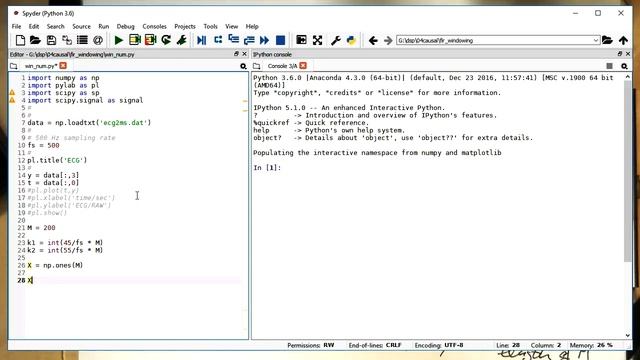Image resolution: width=640 pixels, height=360 pixels.
Task: Open the editor pane options magnifier icon
Action: pyautogui.click(x=243, y=66)
